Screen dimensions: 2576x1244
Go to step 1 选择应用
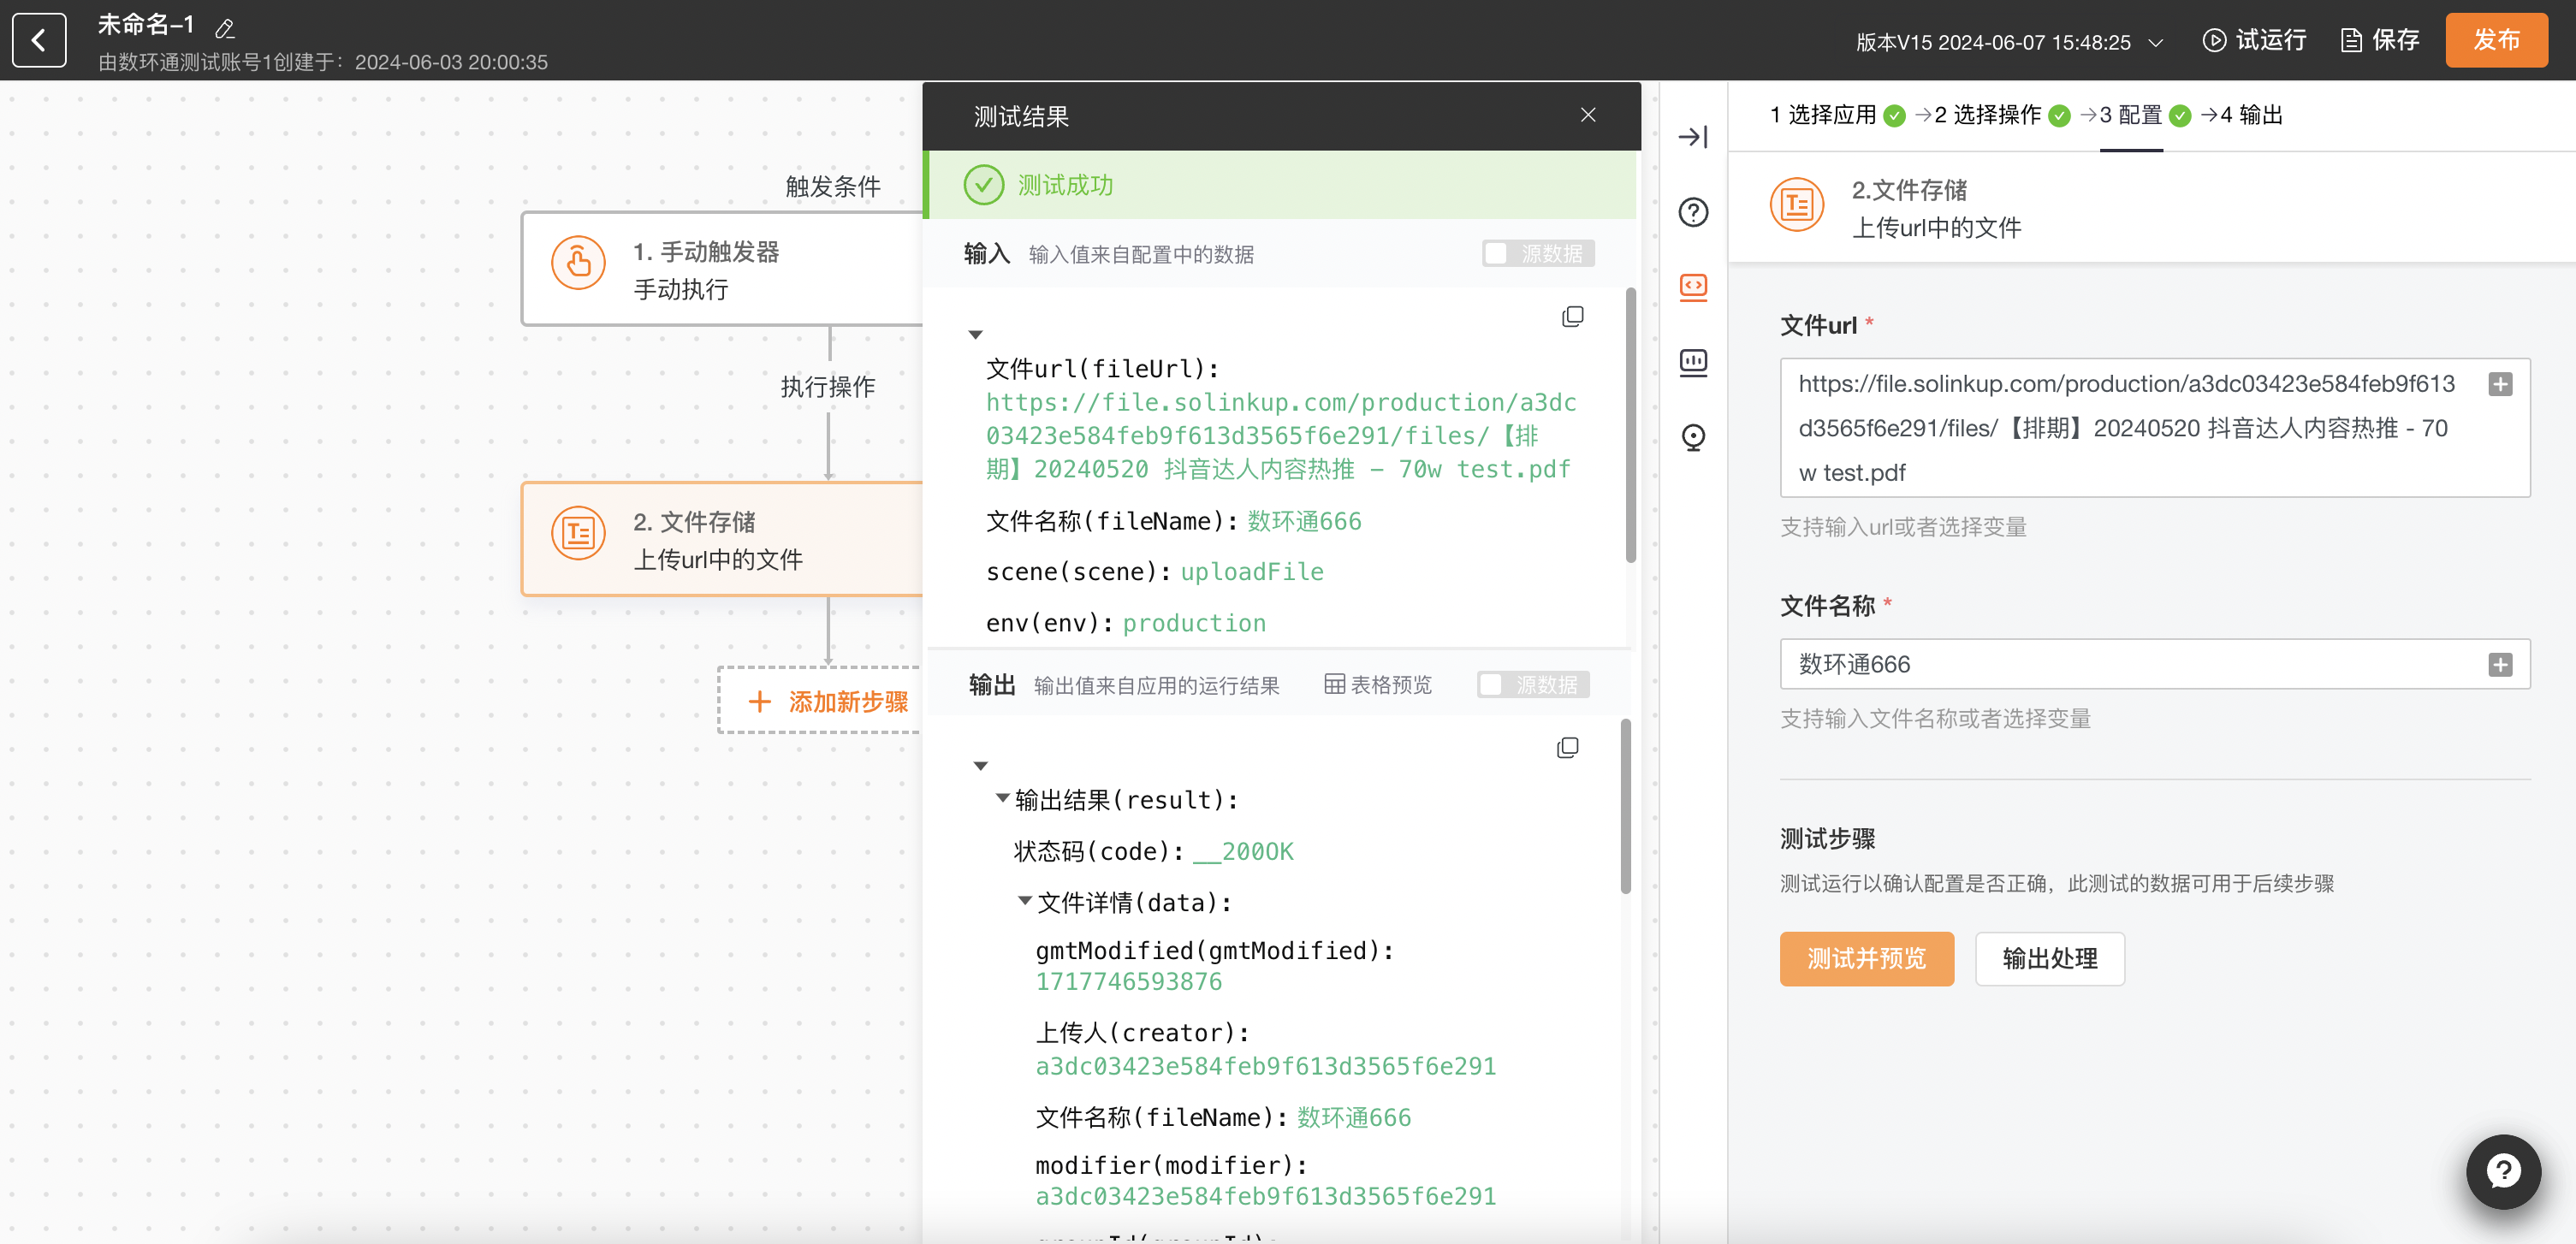click(1837, 115)
